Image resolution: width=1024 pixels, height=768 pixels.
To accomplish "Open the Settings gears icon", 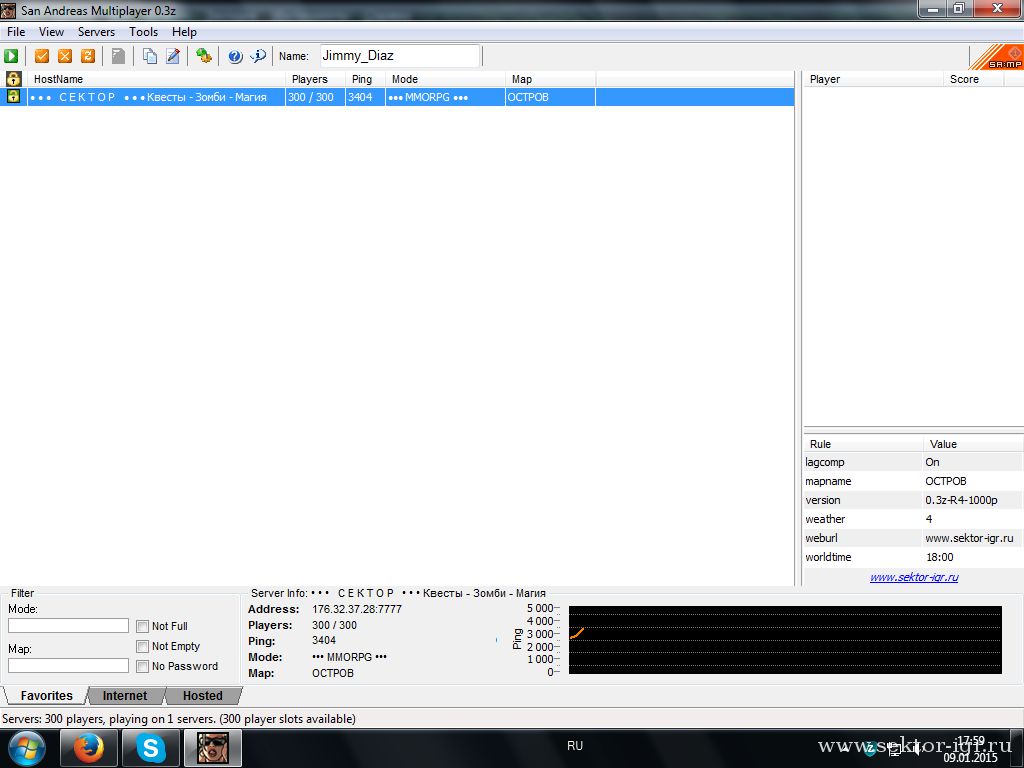I will [x=204, y=56].
